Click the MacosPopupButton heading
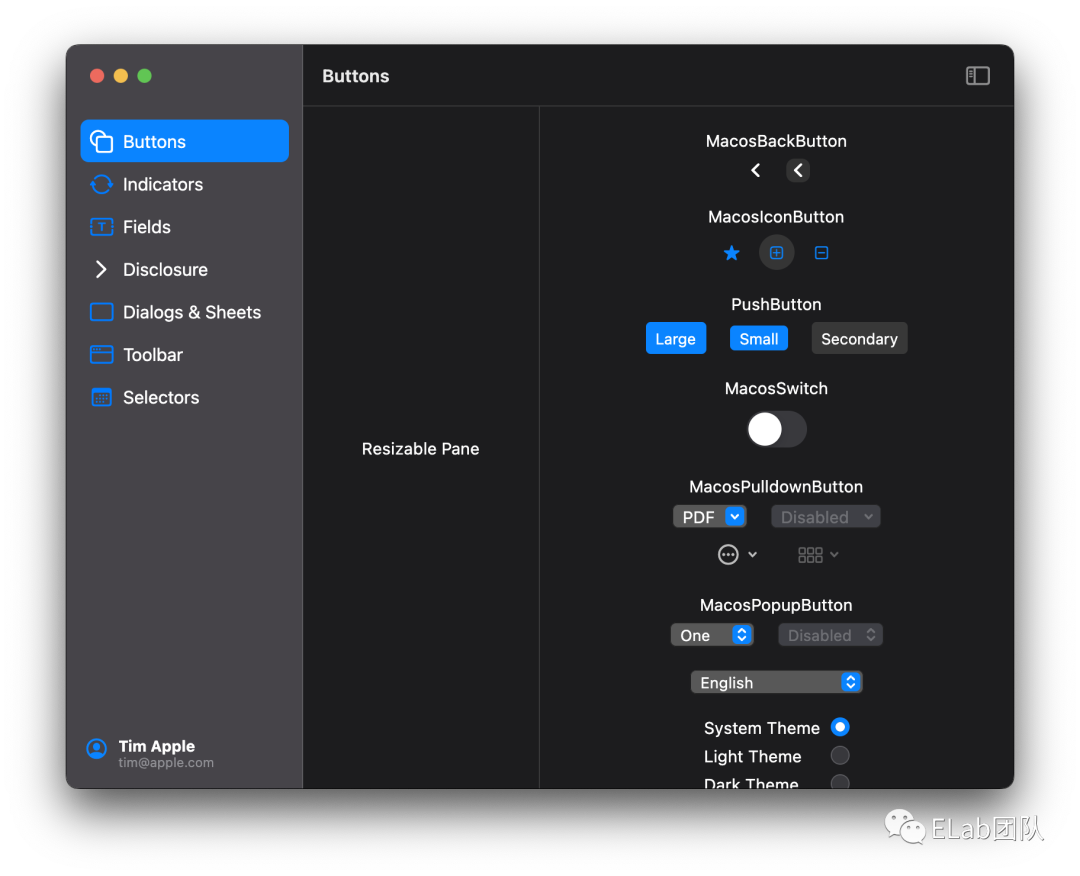 tap(776, 605)
